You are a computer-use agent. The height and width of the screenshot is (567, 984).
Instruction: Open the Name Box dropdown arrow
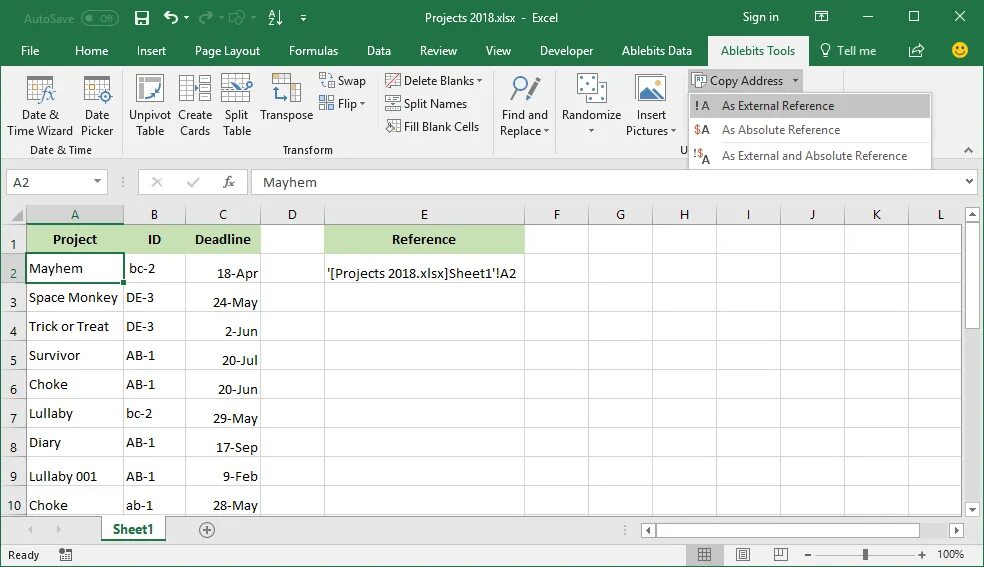[97, 182]
